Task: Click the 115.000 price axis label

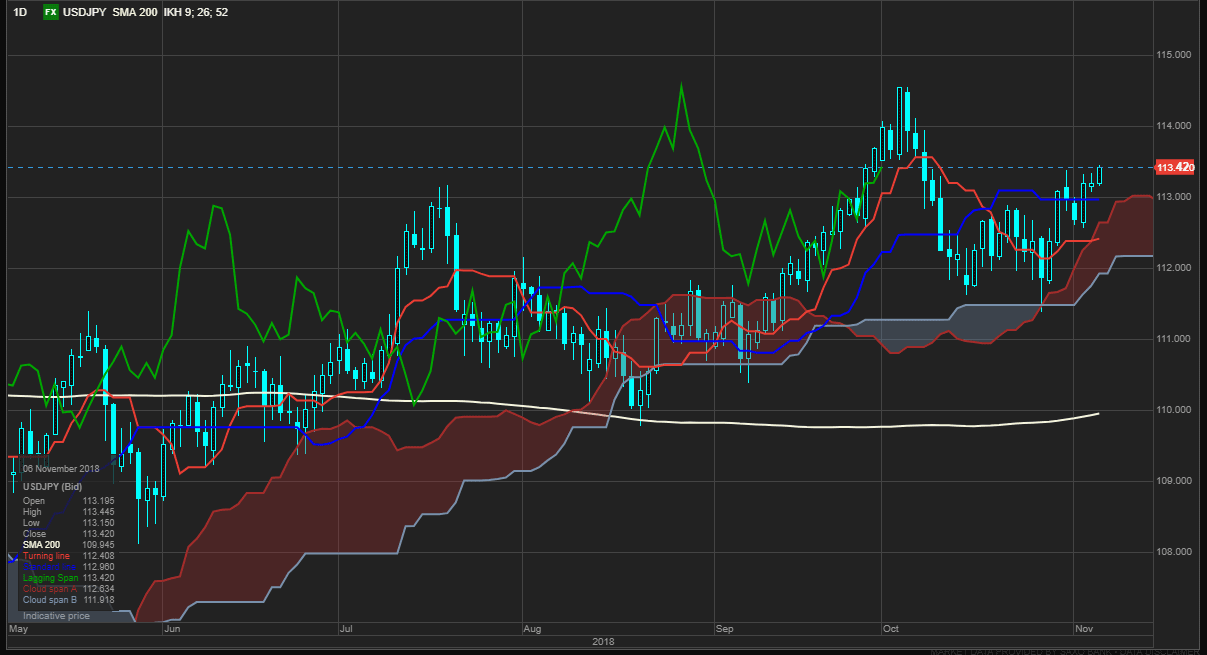Action: click(x=1172, y=55)
